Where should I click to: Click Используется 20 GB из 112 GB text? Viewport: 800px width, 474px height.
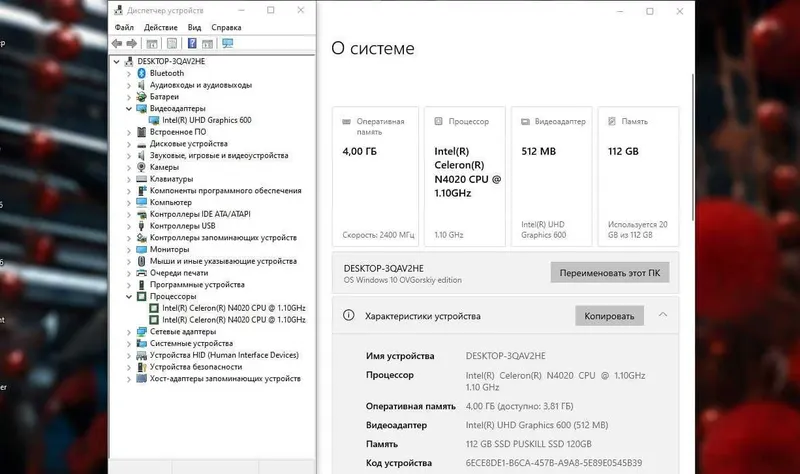pyautogui.click(x=638, y=230)
